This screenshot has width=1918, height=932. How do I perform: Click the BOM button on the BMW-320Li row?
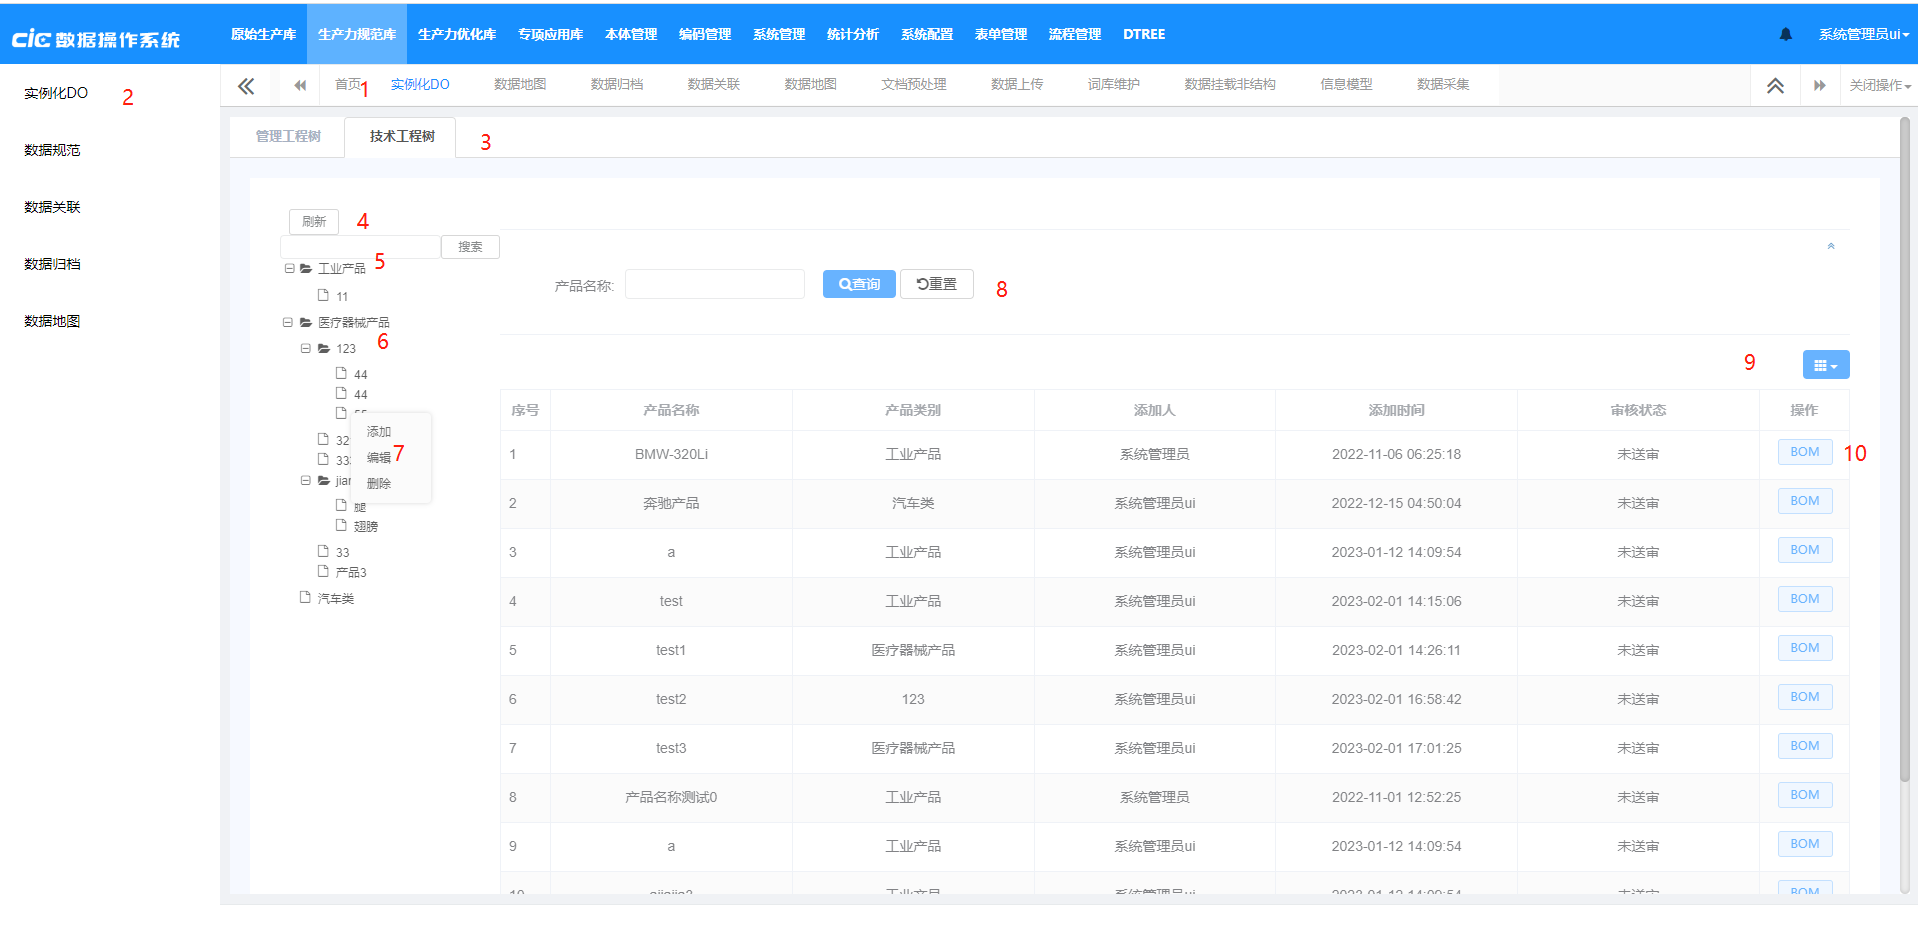pos(1804,451)
